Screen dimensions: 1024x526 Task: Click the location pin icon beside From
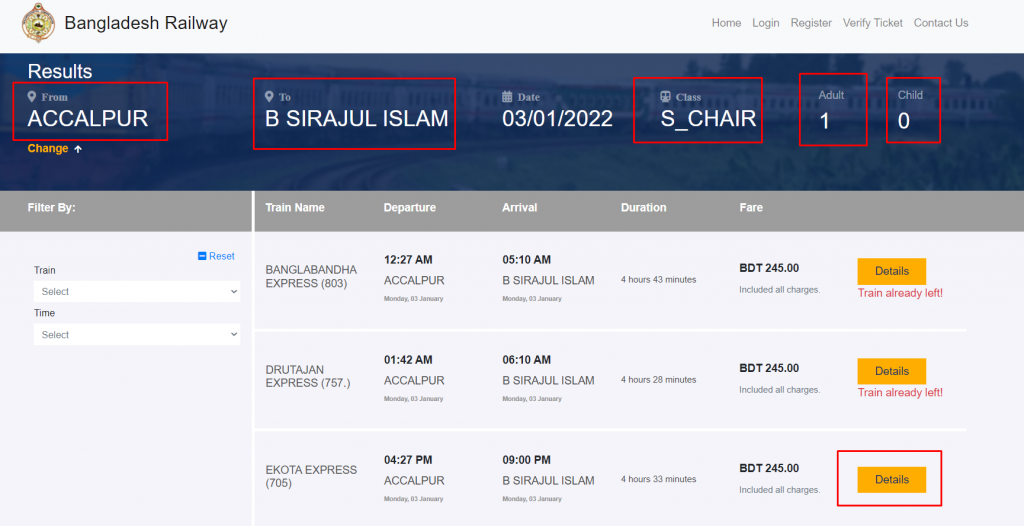click(31, 97)
